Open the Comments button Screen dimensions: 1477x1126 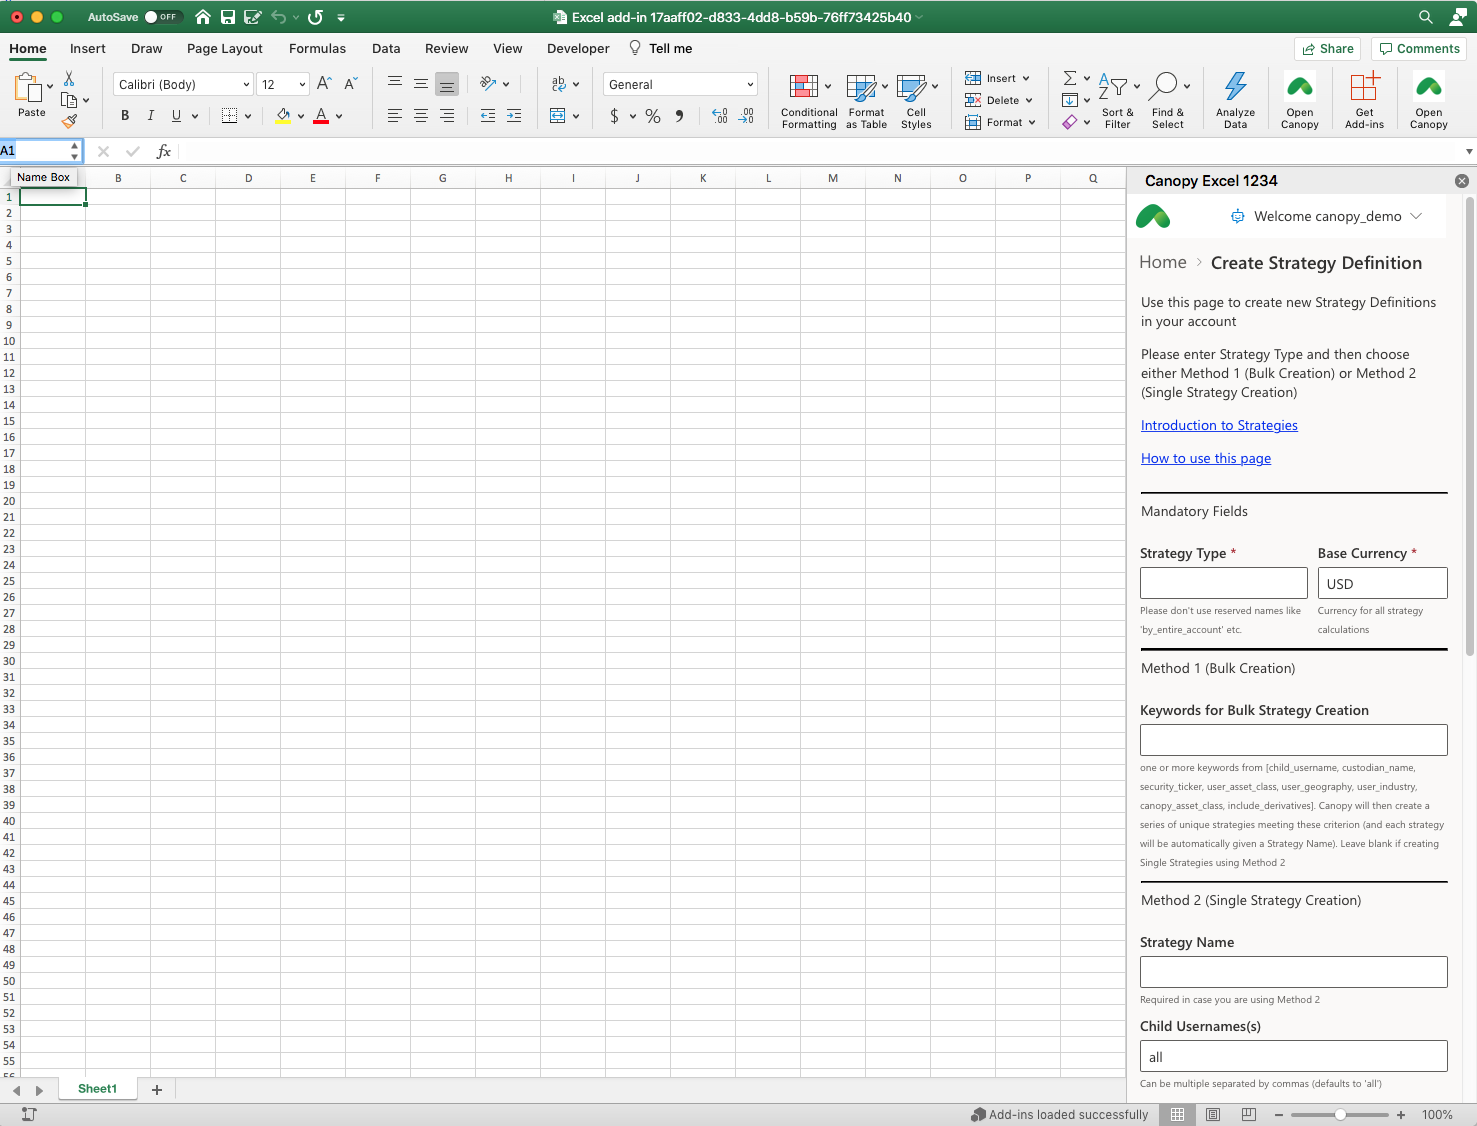click(1419, 48)
